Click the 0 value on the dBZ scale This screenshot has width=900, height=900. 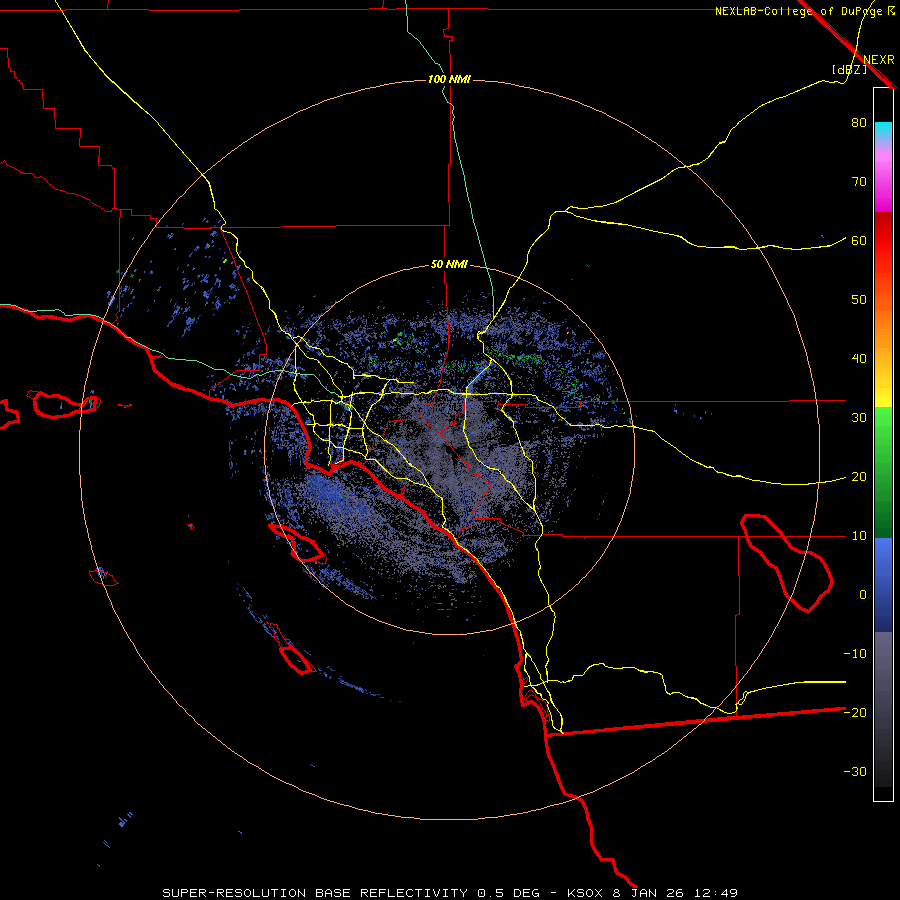863,595
